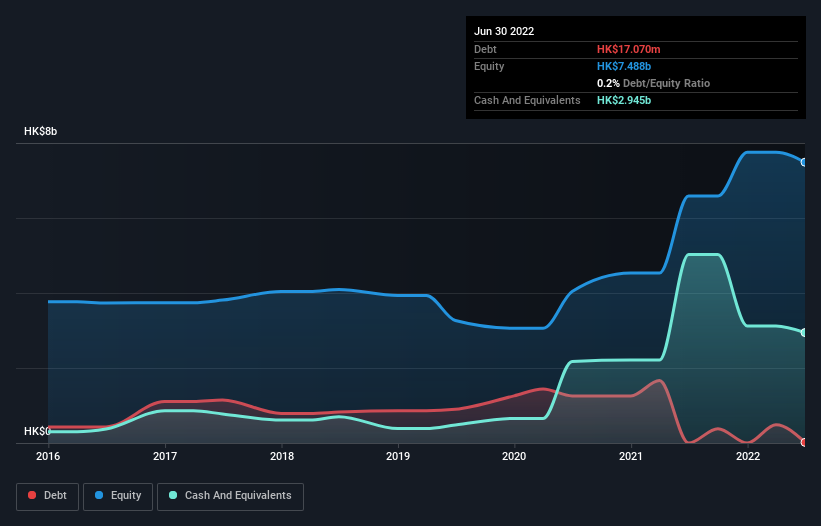Image resolution: width=821 pixels, height=526 pixels.
Task: Toggle the Equity series legend button
Action: (118, 496)
